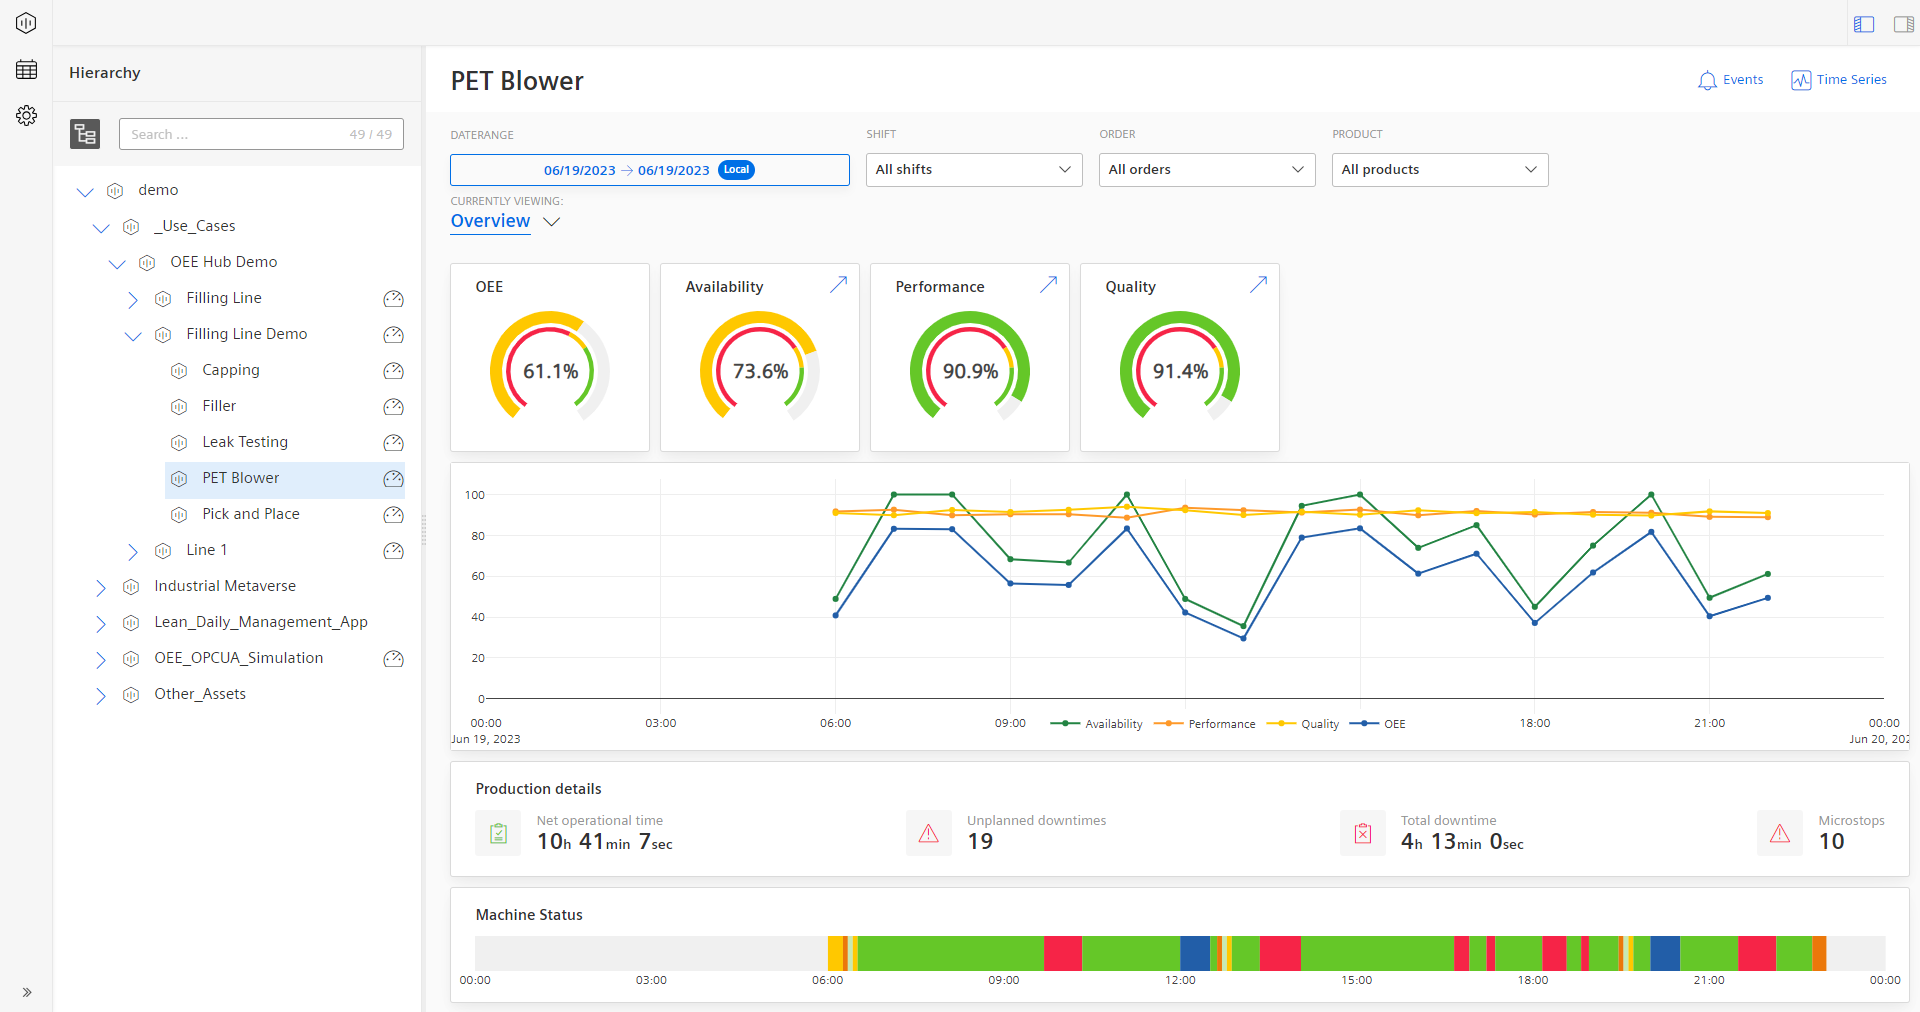
Task: Open the Quality detail arrow
Action: point(1258,285)
